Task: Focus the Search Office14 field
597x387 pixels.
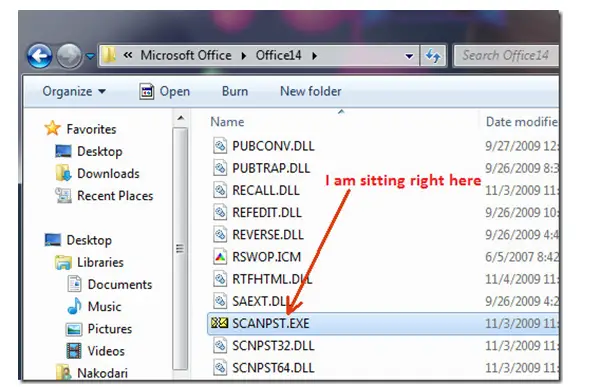Action: (x=506, y=56)
